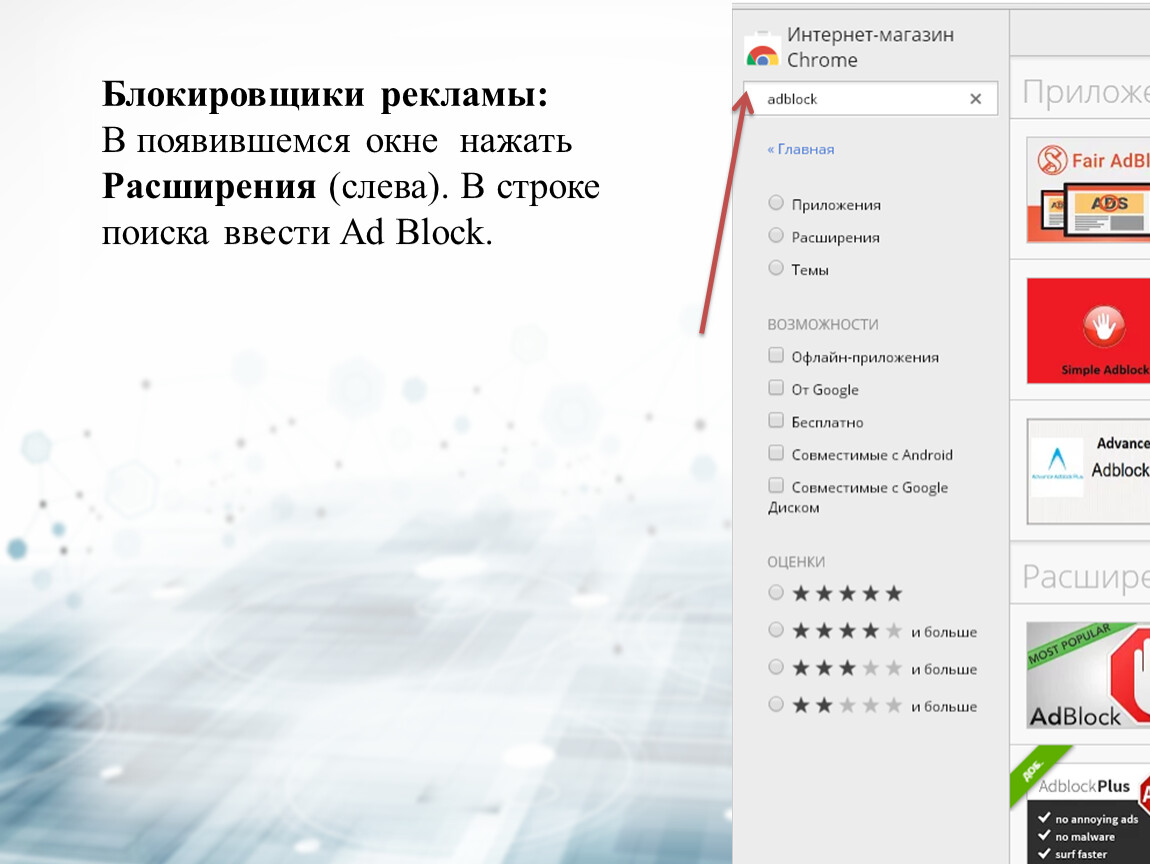Open the AdBlock most popular tile
Screen dimensions: 1150x864
[1088, 675]
